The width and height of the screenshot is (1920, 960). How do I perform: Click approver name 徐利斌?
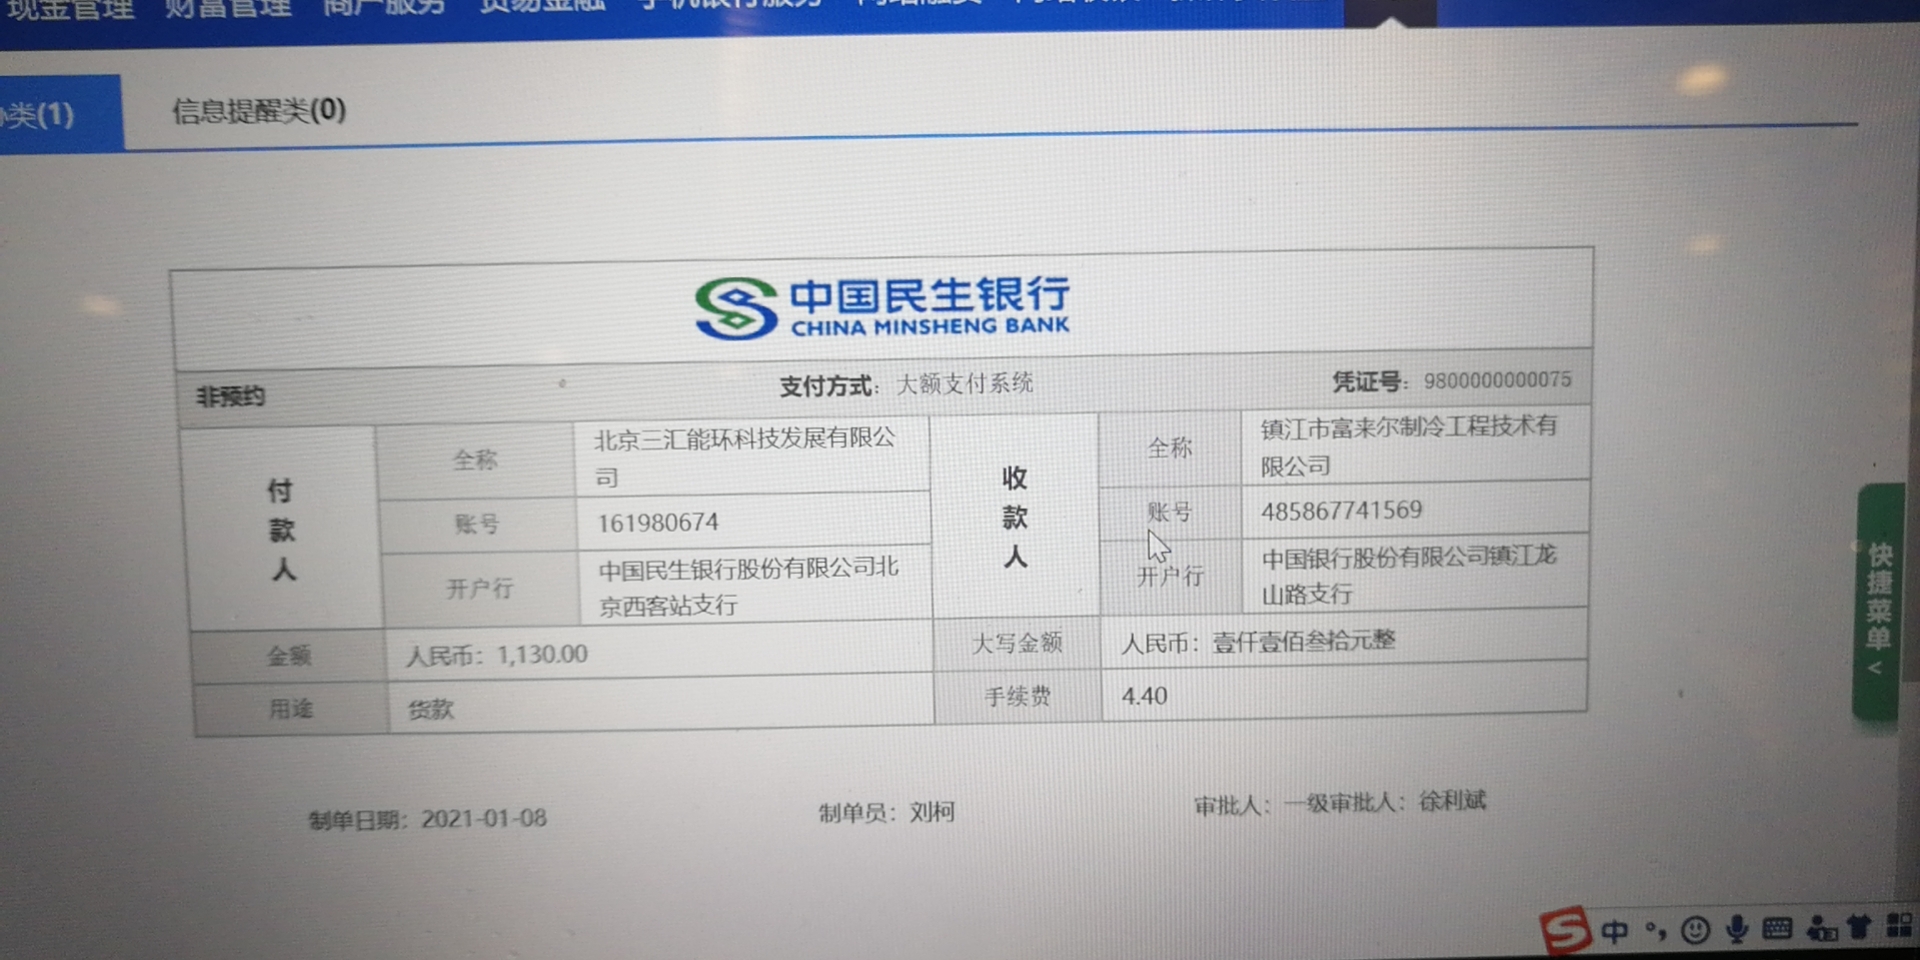[1452, 801]
